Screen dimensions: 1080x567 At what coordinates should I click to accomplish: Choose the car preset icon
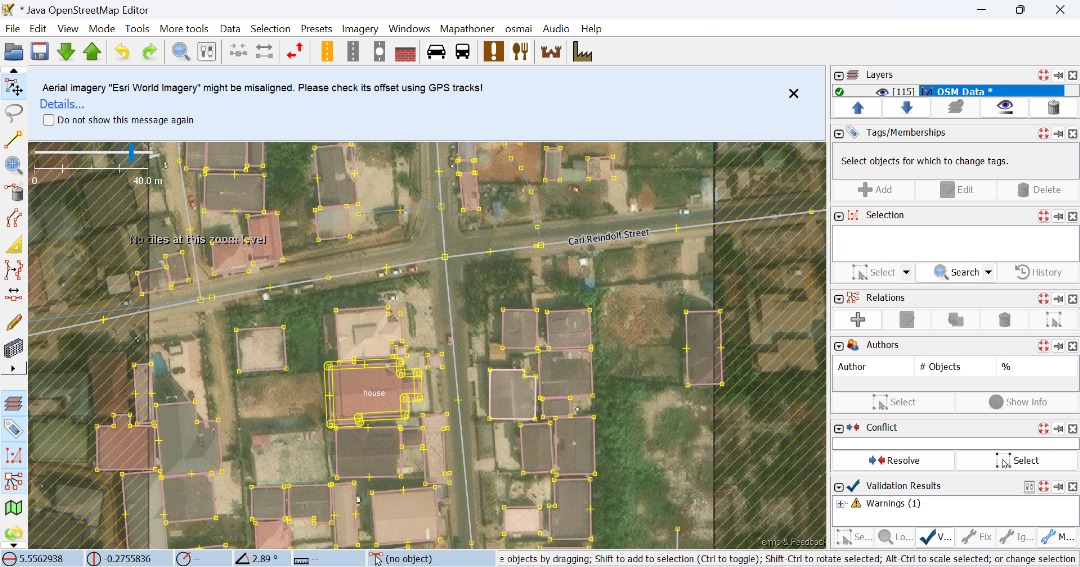click(x=436, y=52)
